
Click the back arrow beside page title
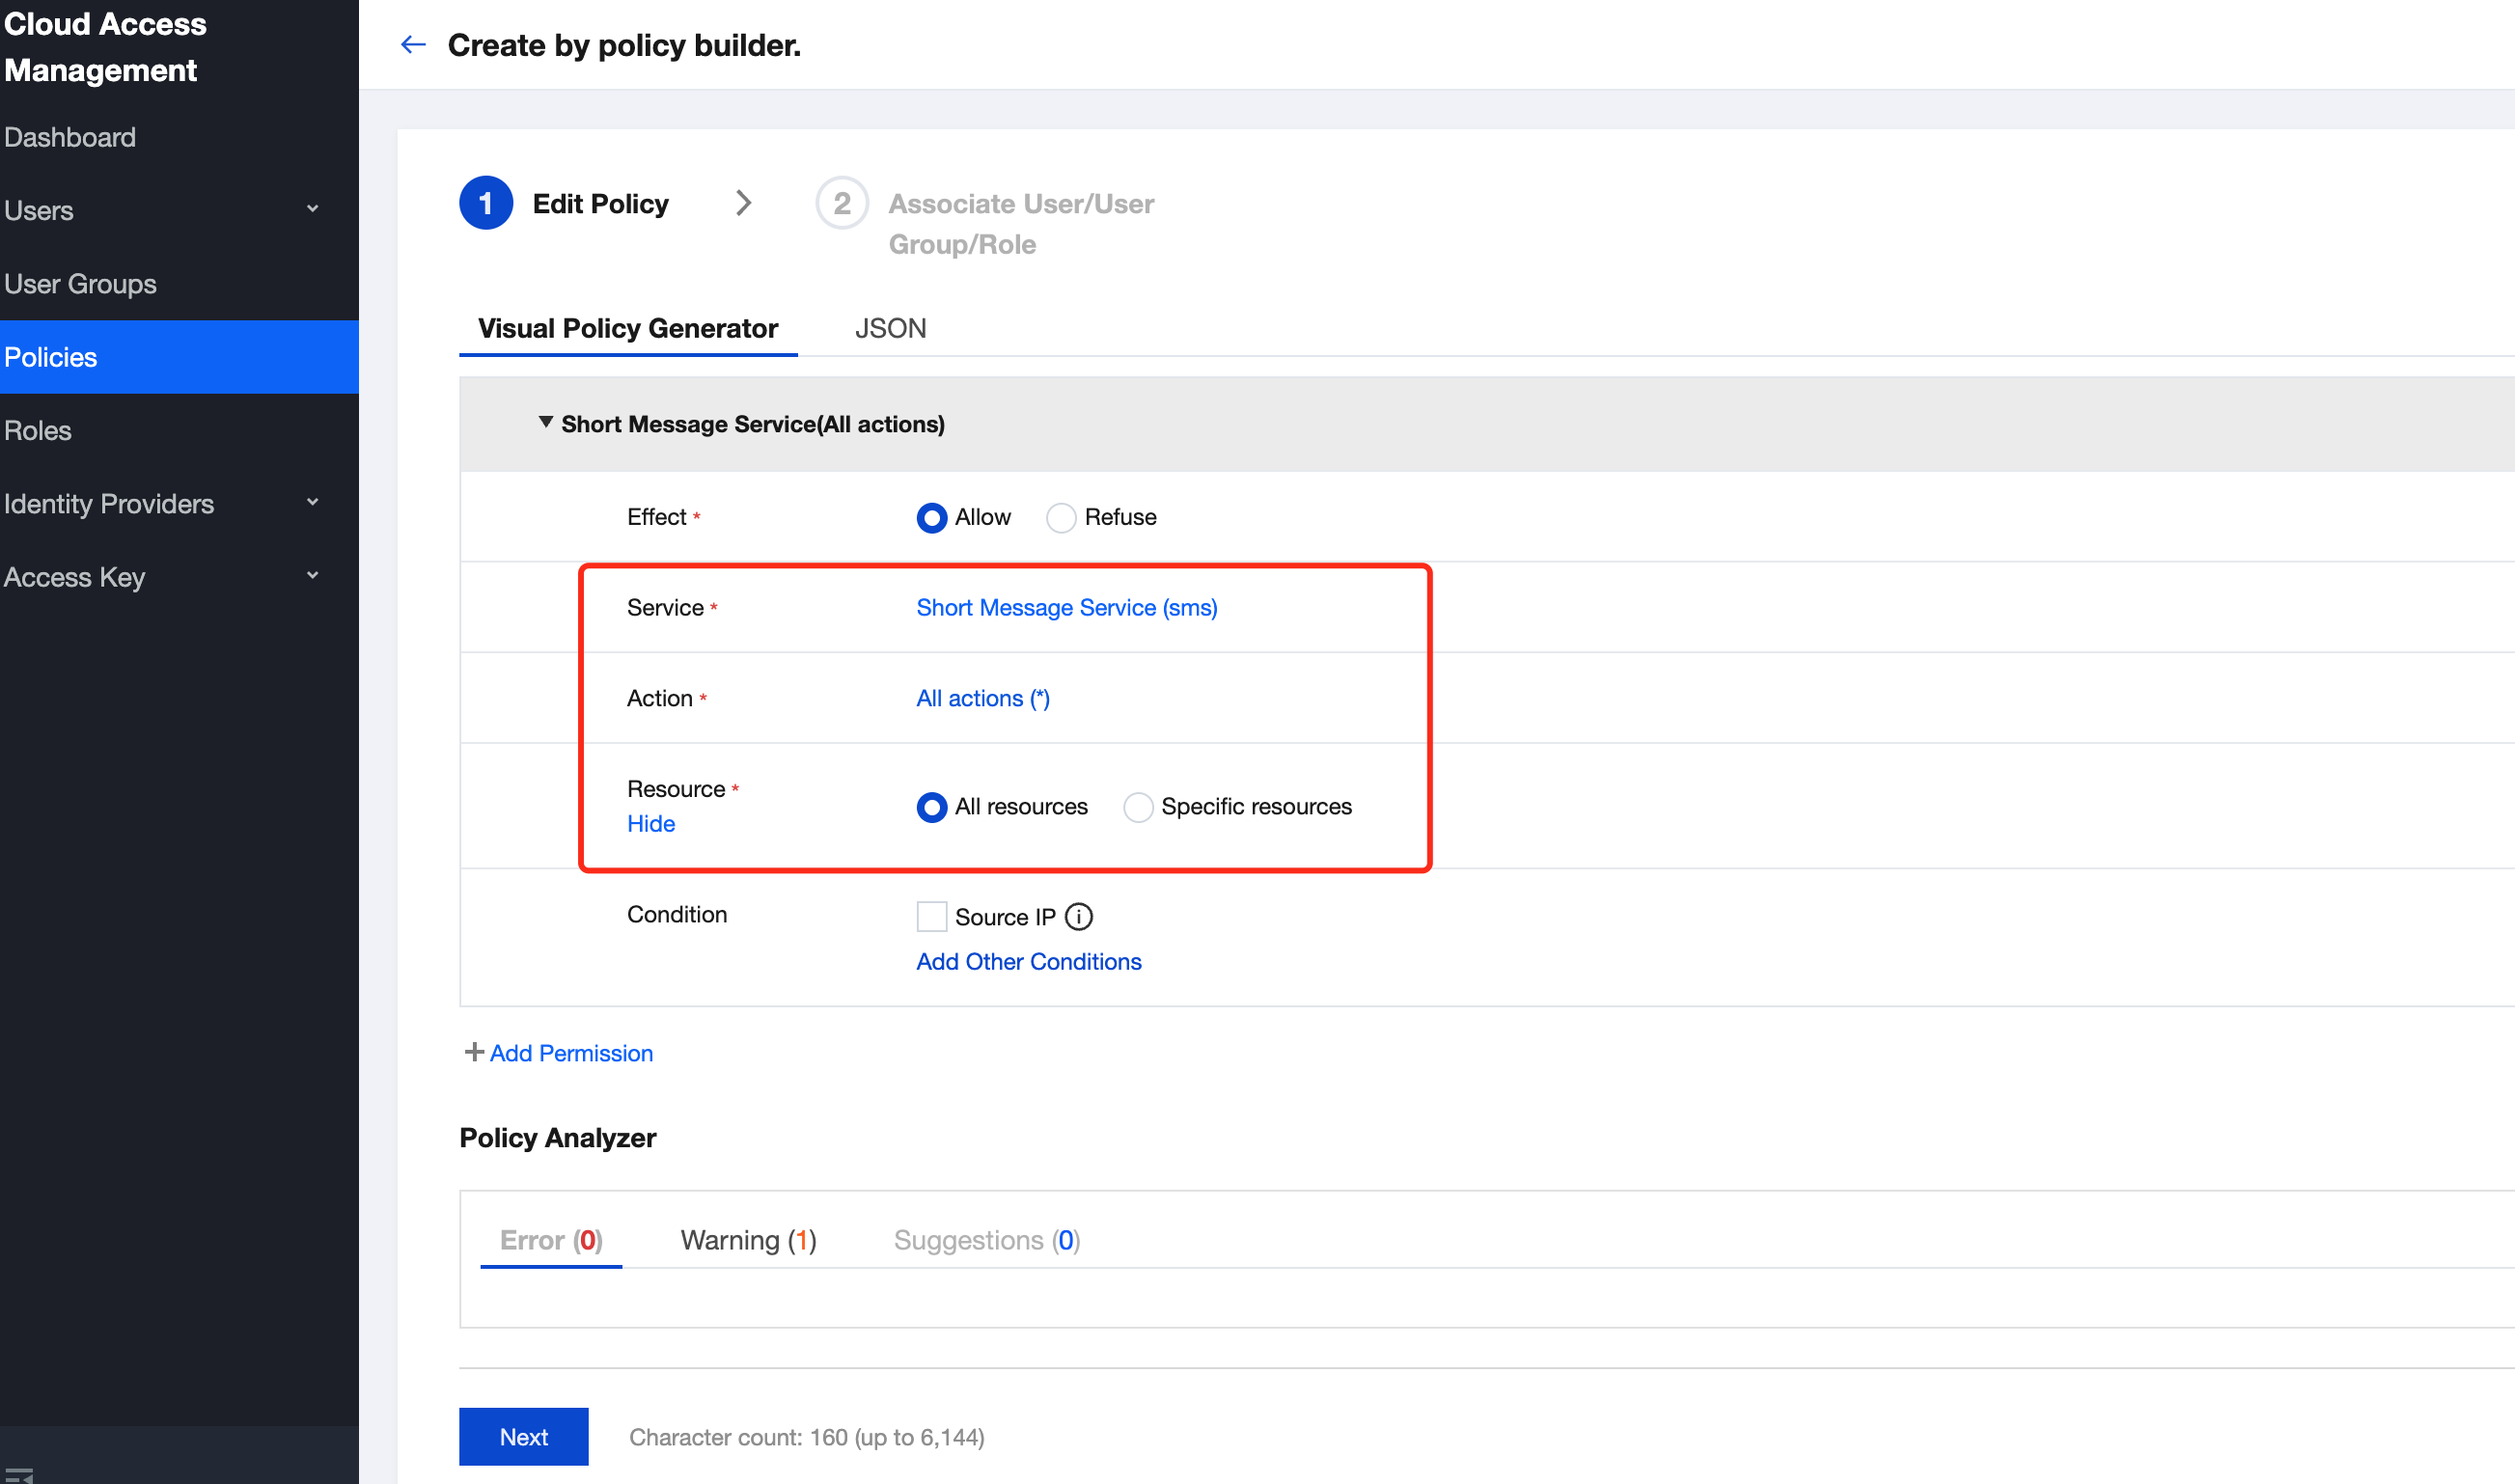pos(413,45)
